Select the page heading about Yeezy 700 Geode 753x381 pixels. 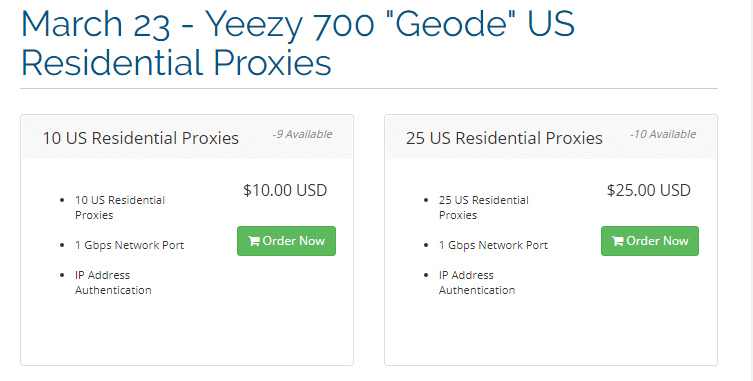coord(298,43)
